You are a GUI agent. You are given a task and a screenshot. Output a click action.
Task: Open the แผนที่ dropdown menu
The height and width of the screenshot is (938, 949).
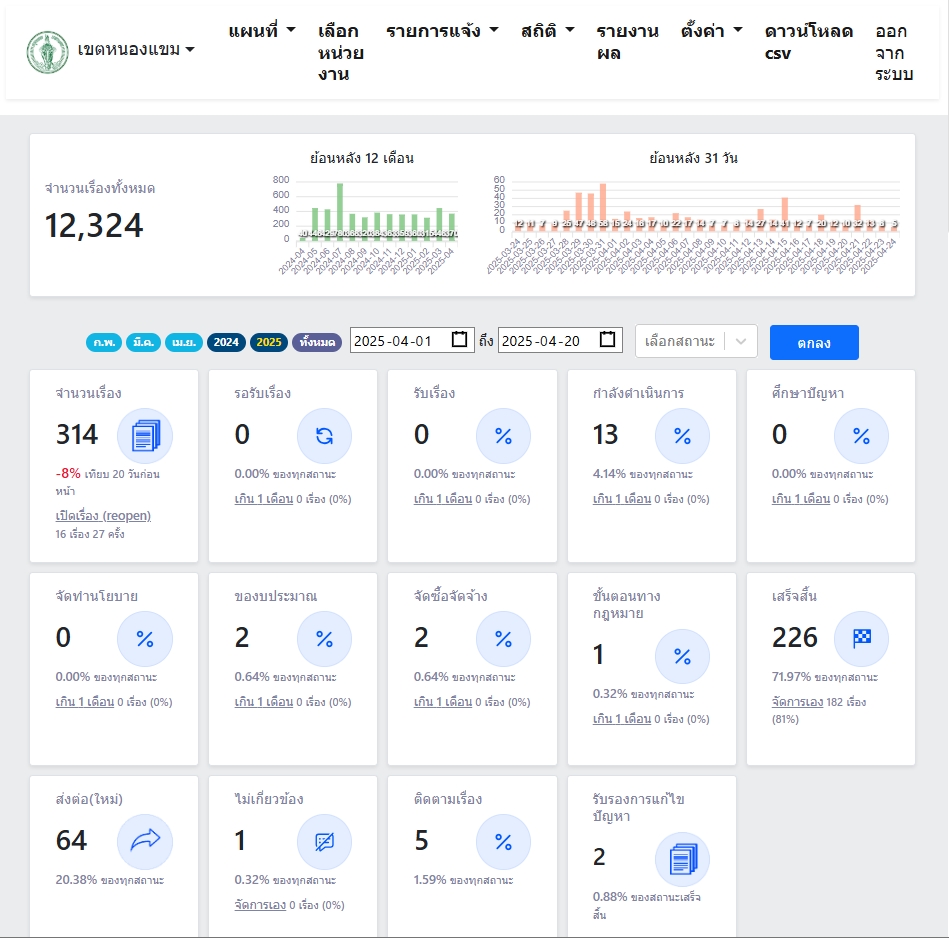pyautogui.click(x=261, y=30)
